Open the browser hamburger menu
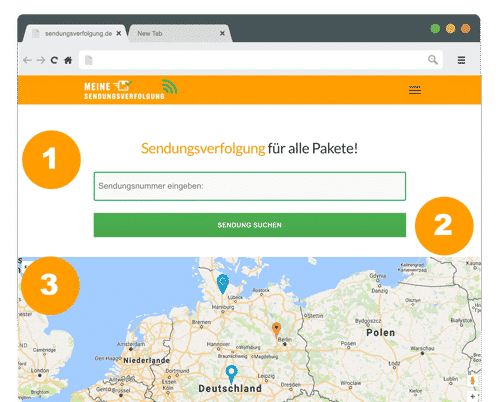Viewport: 500px width, 402px height. pos(461,60)
